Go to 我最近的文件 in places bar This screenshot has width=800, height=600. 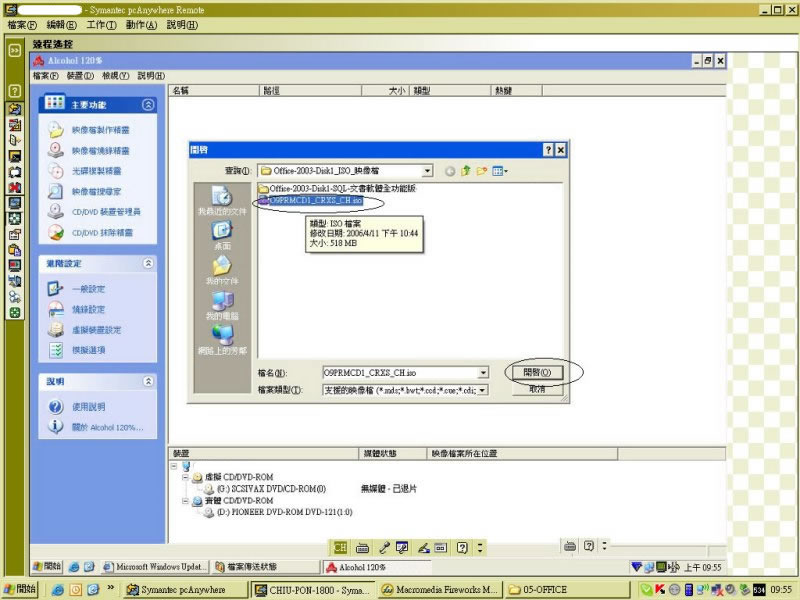[x=222, y=201]
